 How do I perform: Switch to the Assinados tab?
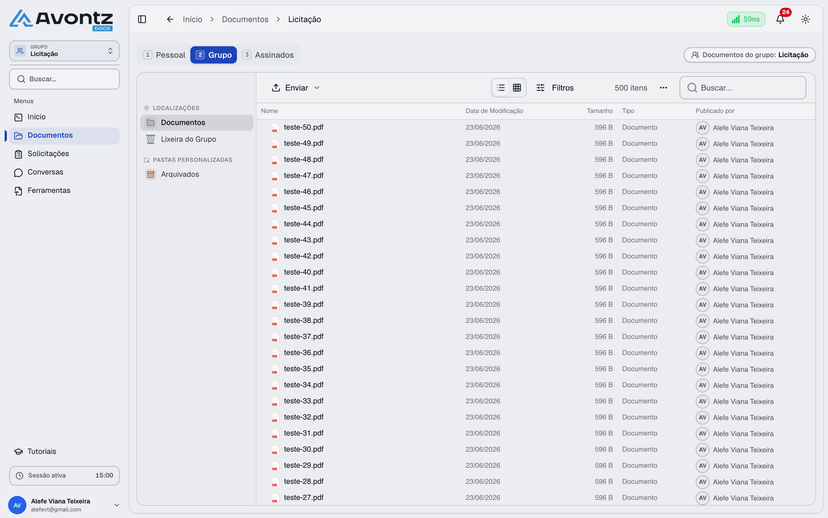tap(268, 55)
